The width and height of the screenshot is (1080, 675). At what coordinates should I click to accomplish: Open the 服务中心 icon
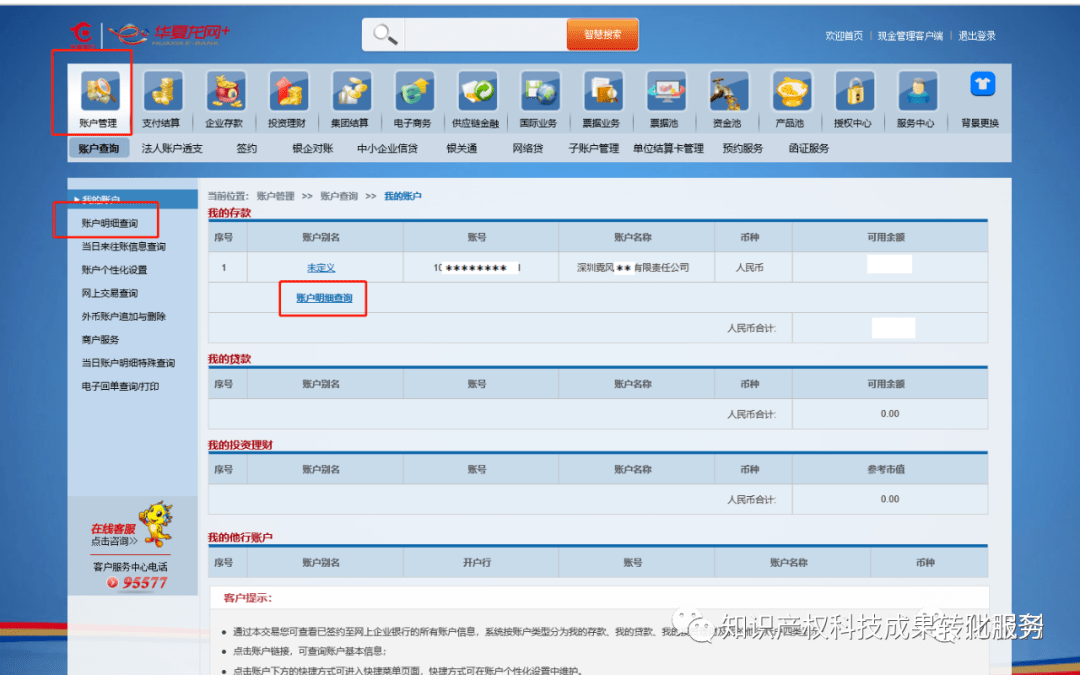(916, 98)
